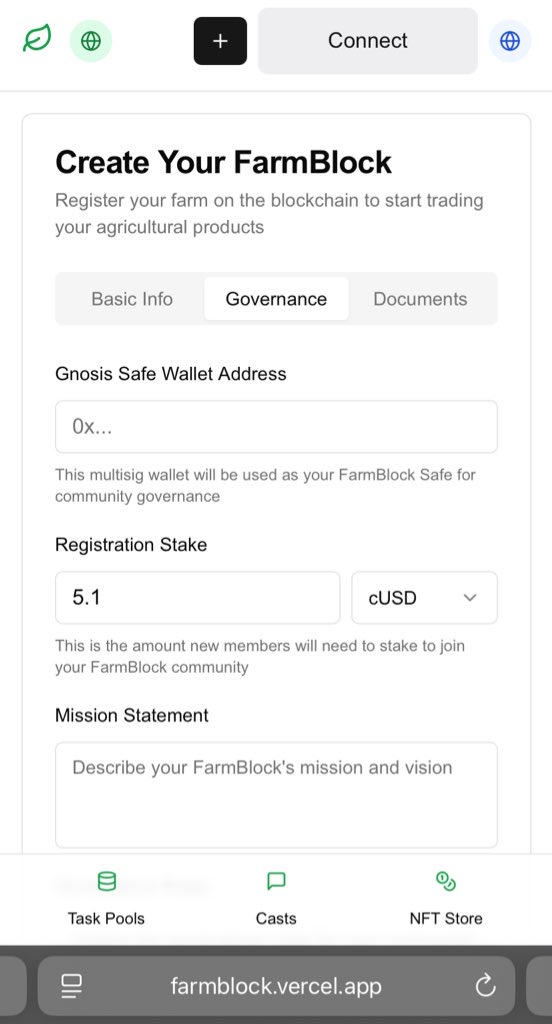Tap the green leaf logo icon

(37, 40)
